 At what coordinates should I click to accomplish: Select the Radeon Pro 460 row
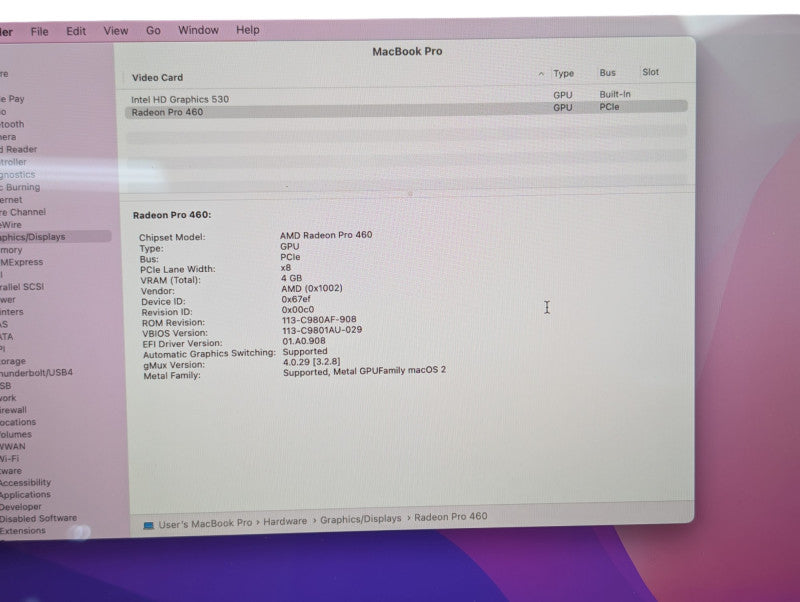point(406,111)
